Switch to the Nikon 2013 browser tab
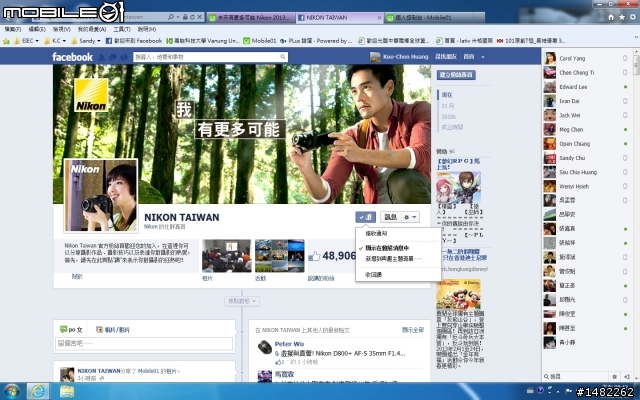The image size is (640, 400). pos(251,18)
